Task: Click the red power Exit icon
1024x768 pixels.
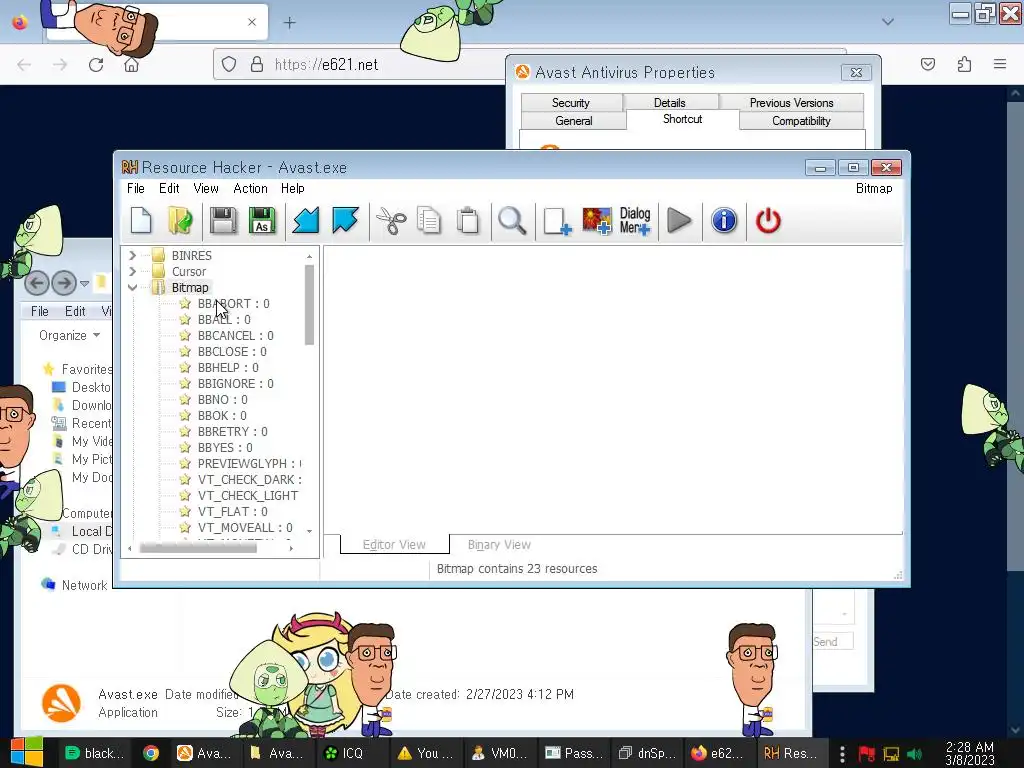Action: point(768,221)
